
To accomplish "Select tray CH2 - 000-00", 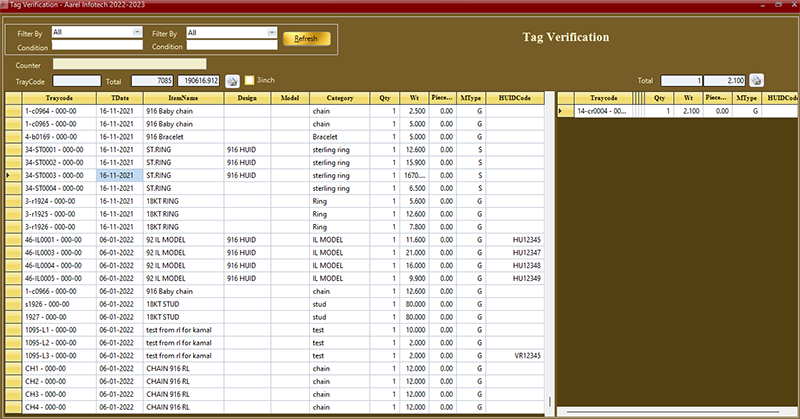I will (59, 381).
